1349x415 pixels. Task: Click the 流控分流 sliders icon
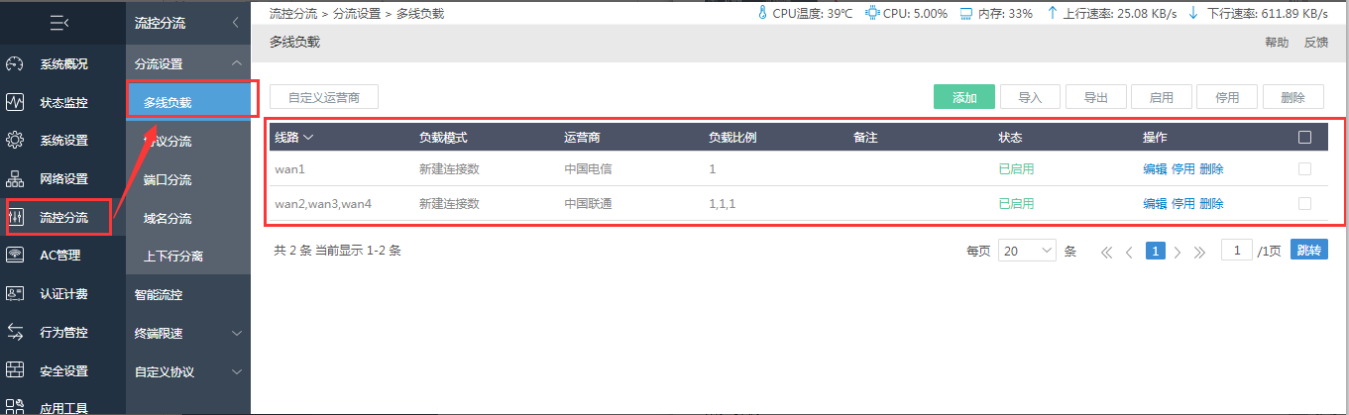[15, 217]
